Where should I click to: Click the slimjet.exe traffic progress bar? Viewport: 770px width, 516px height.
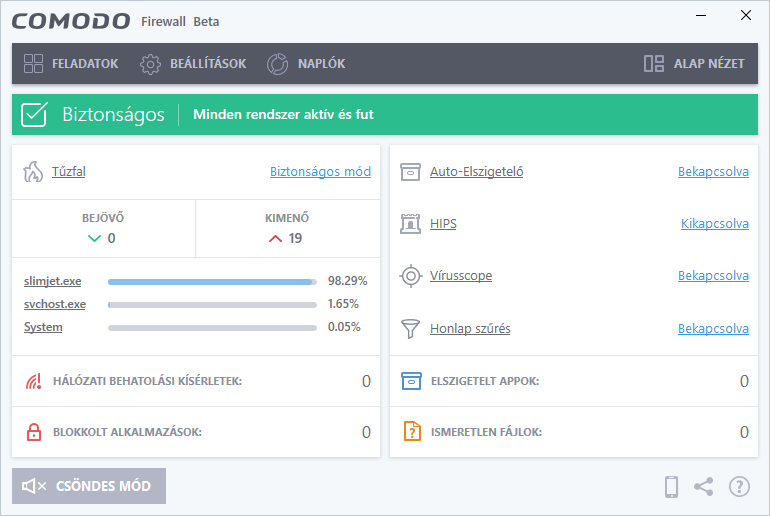click(x=212, y=282)
